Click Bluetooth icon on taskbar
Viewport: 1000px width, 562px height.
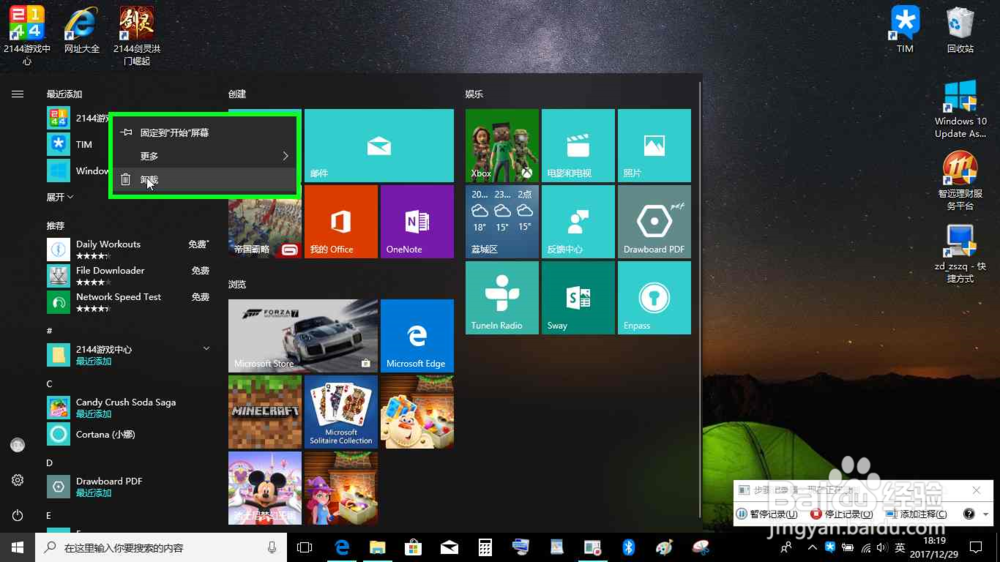tap(628, 547)
